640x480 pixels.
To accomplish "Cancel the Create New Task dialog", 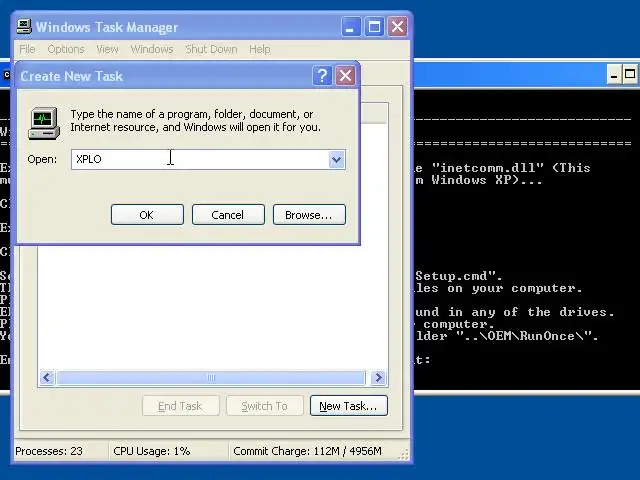I will point(228,215).
